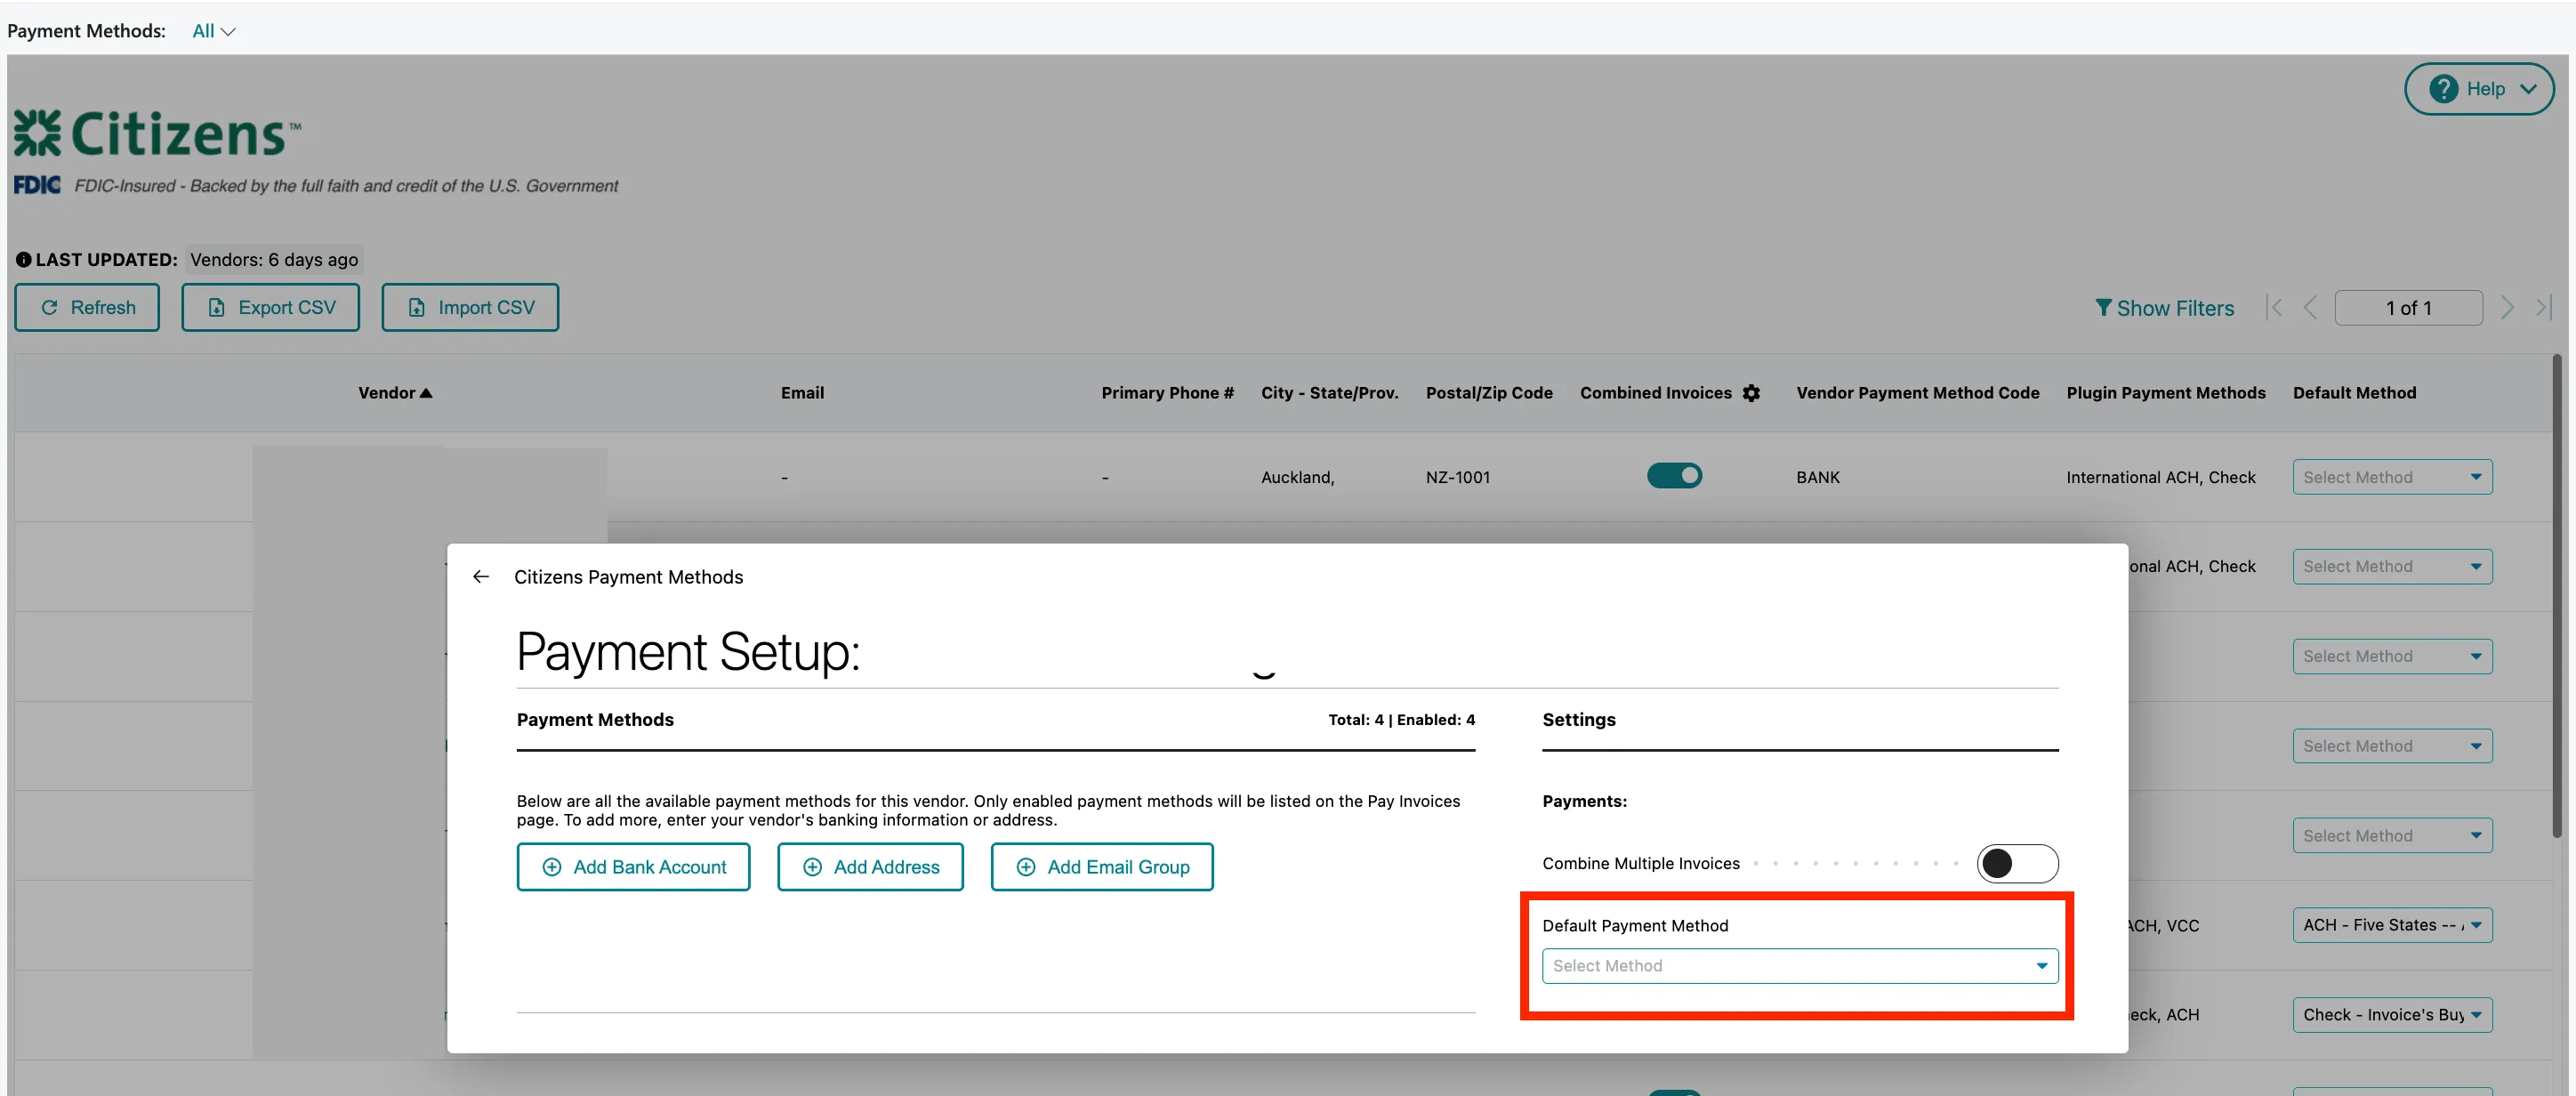The width and height of the screenshot is (2576, 1096).
Task: Click the Email column header
Action: tap(802, 393)
